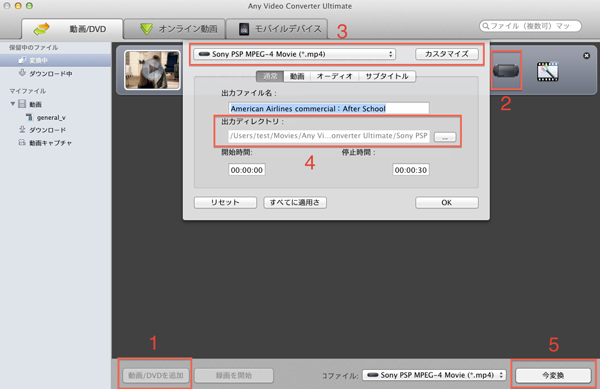Viewport: 600px width, 389px height.
Task: Open the video edit filmstrip icon
Action: point(548,72)
